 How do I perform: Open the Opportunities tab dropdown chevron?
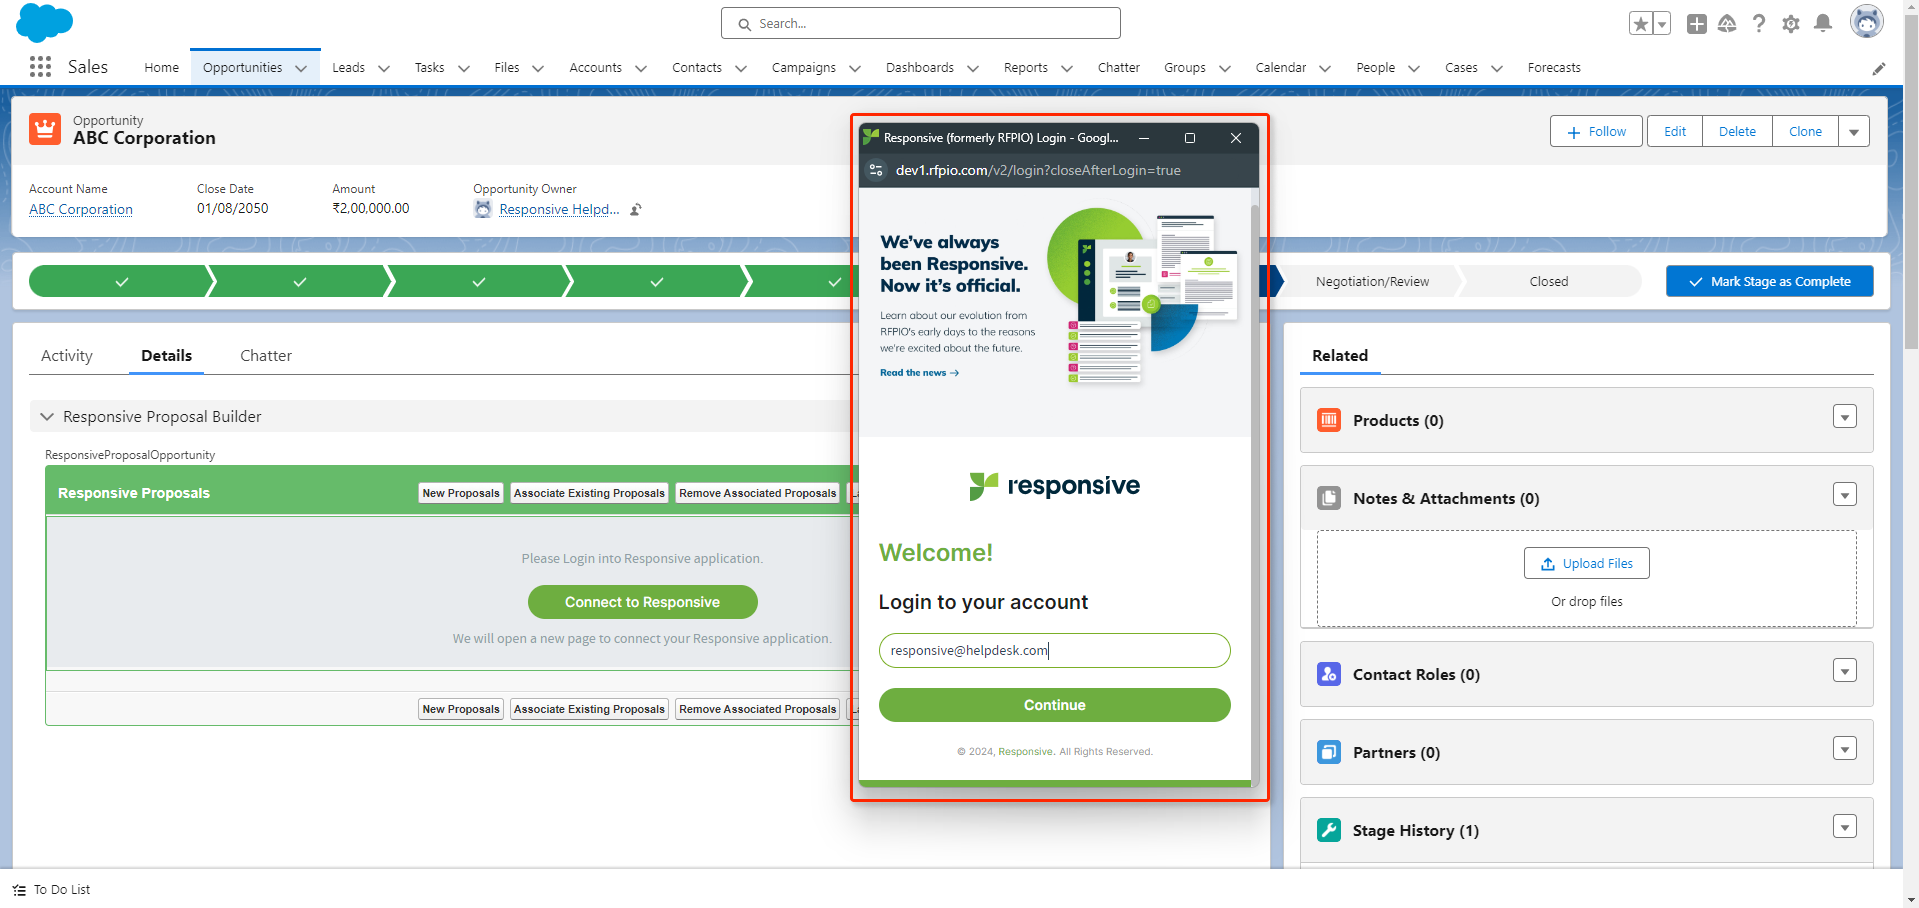pyautogui.click(x=301, y=69)
